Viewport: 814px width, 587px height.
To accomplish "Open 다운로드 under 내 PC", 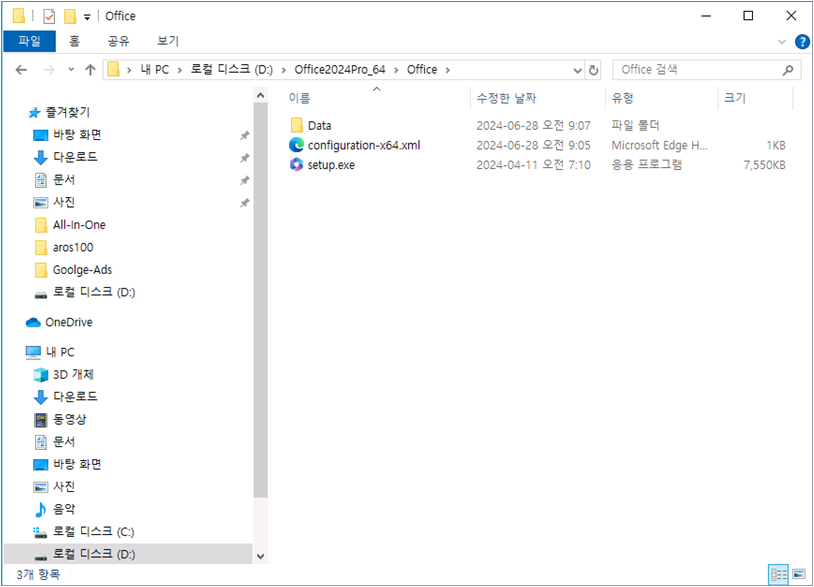I will tap(65, 397).
